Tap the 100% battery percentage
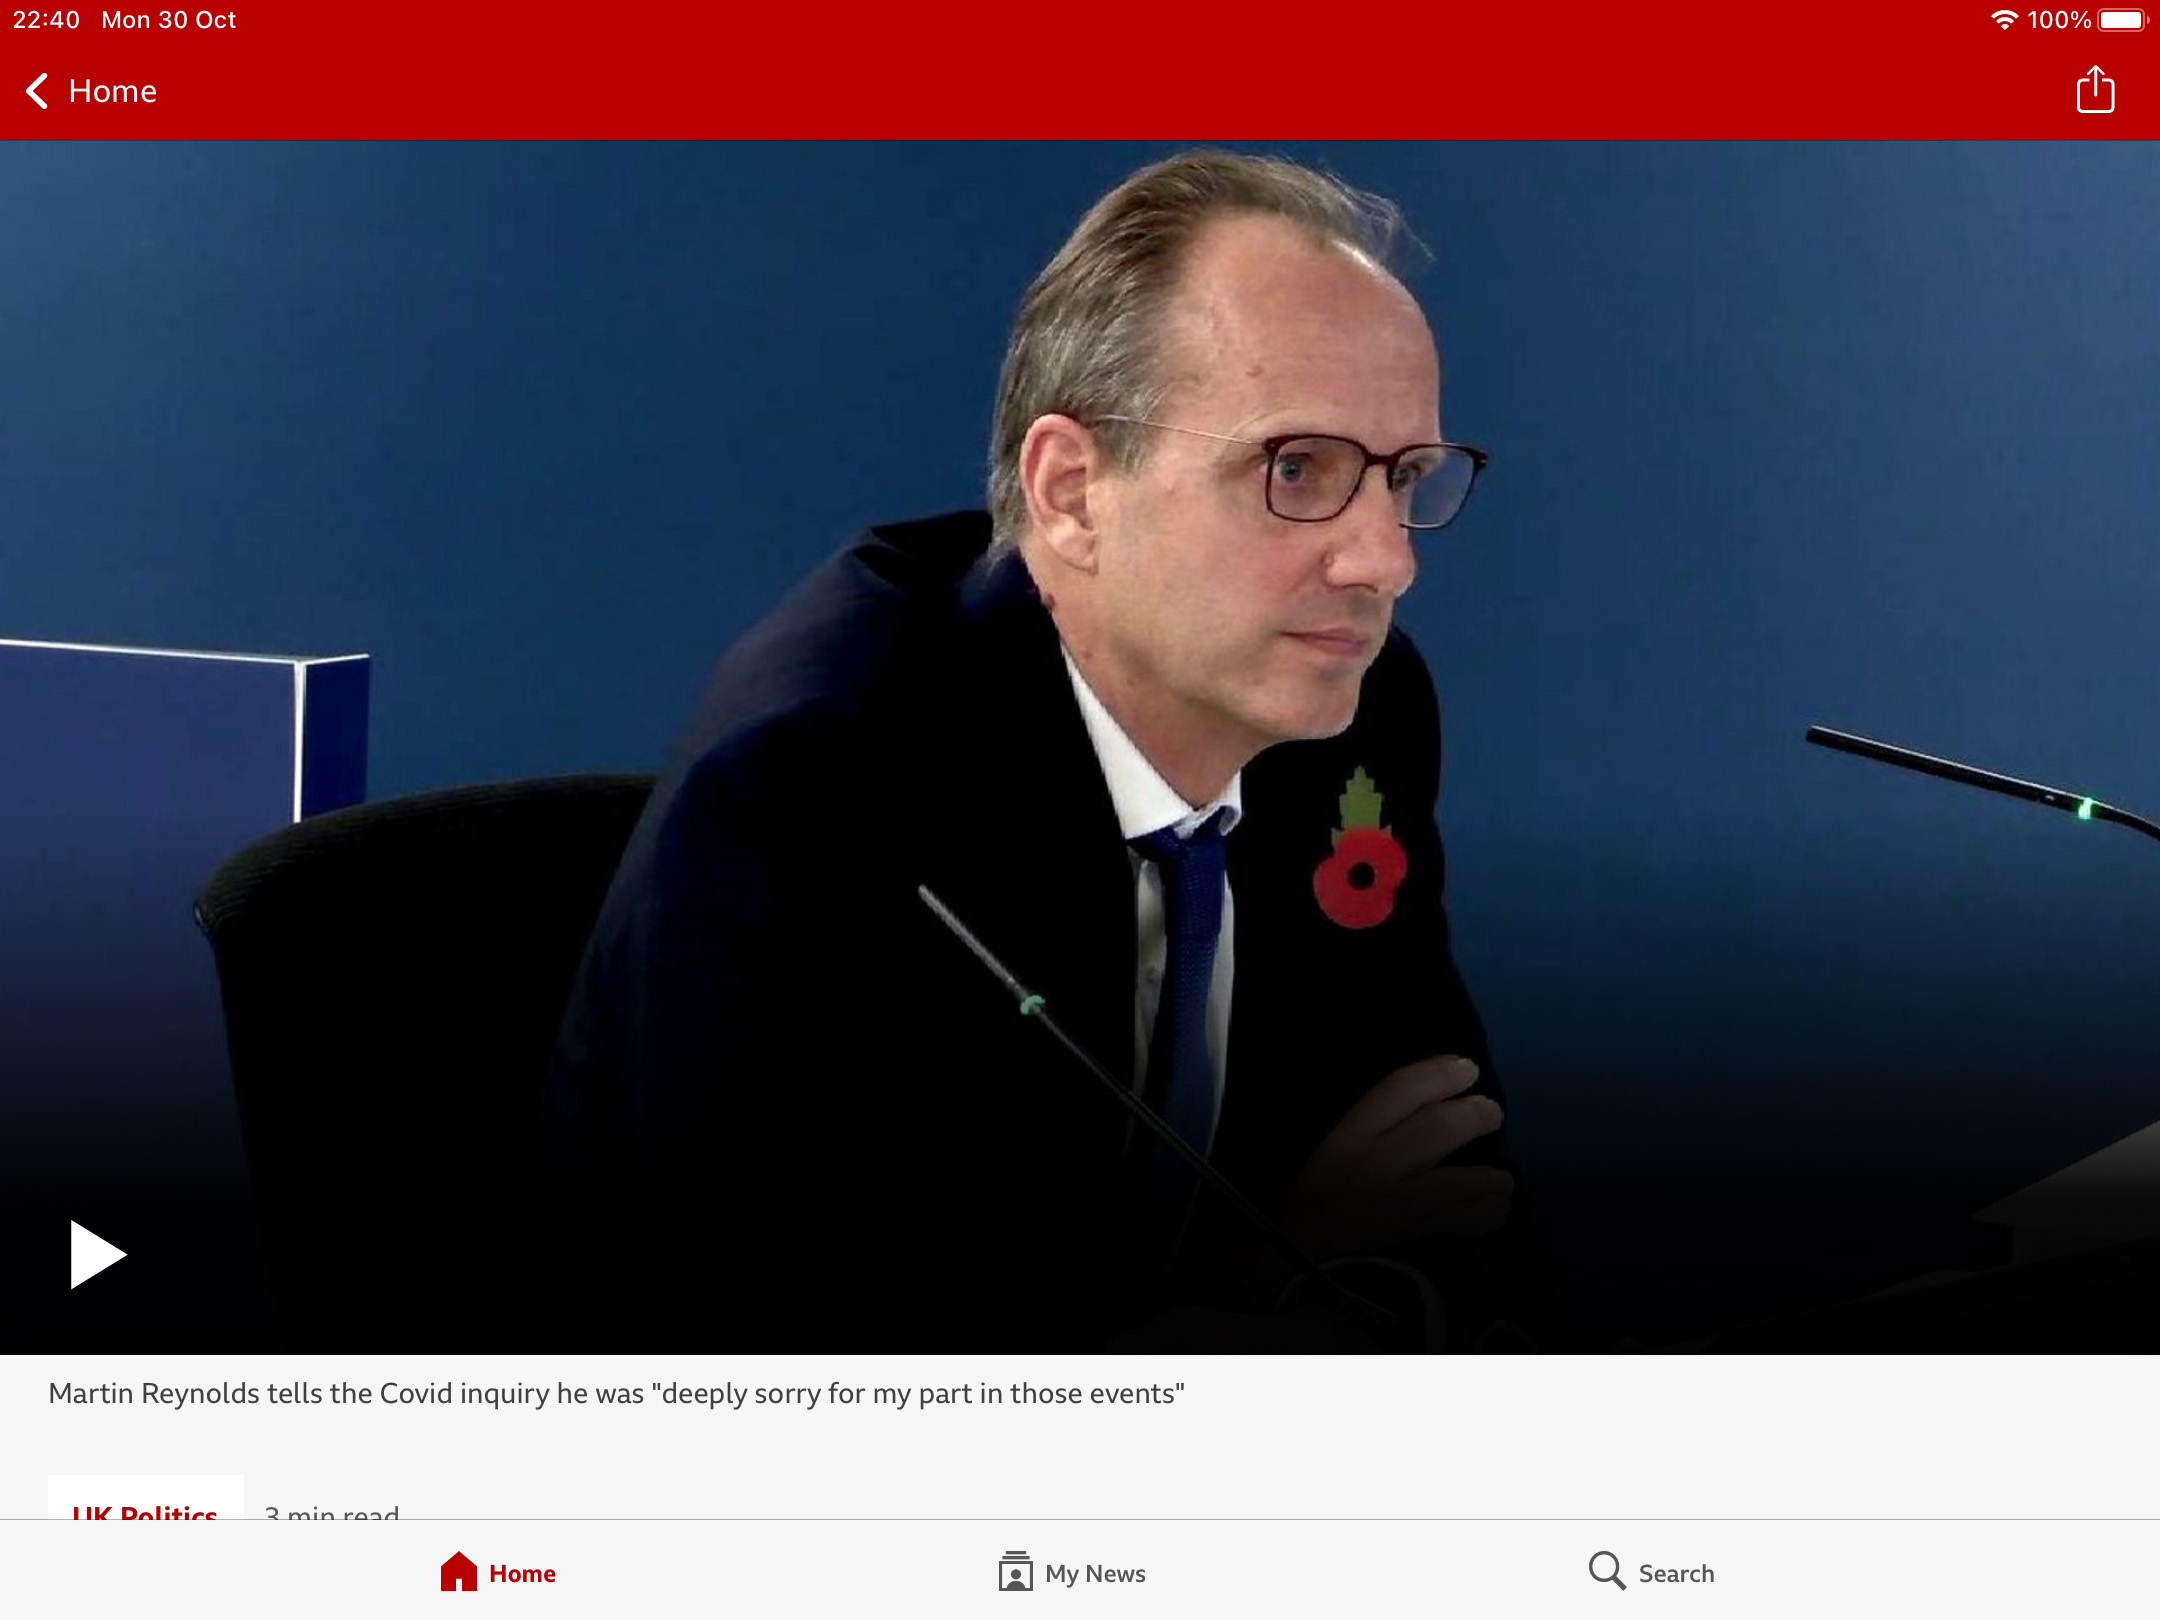 click(2058, 20)
